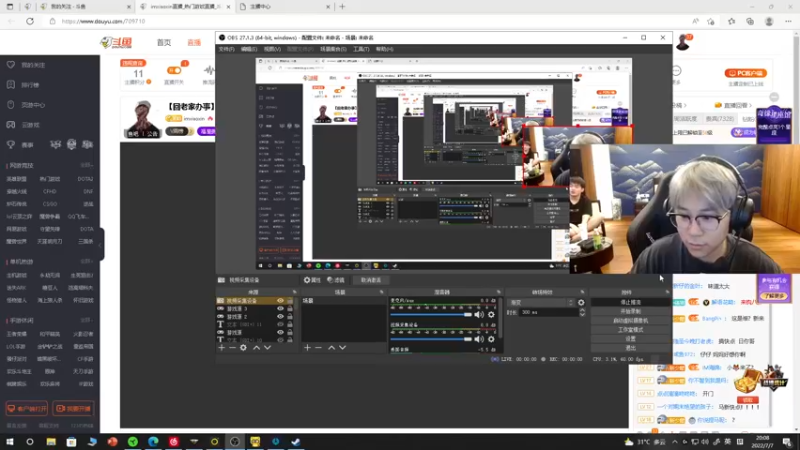800x450 pixels.
Task: Click the volume slider of second mixer channel
Action: (x=431, y=339)
